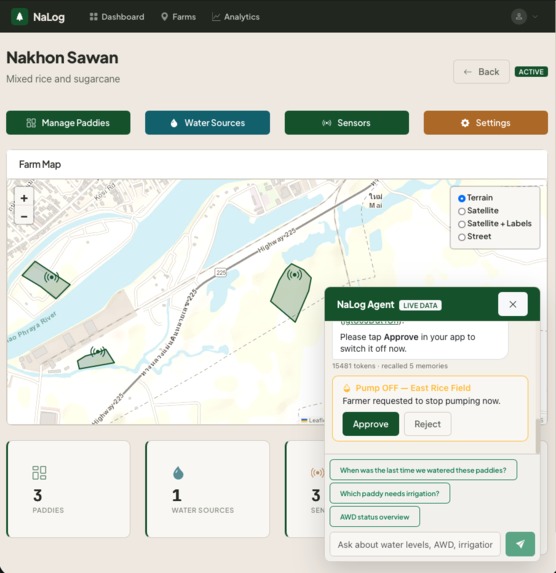The width and height of the screenshot is (556, 573).
Task: Reject the Pump OFF request
Action: pyautogui.click(x=427, y=424)
